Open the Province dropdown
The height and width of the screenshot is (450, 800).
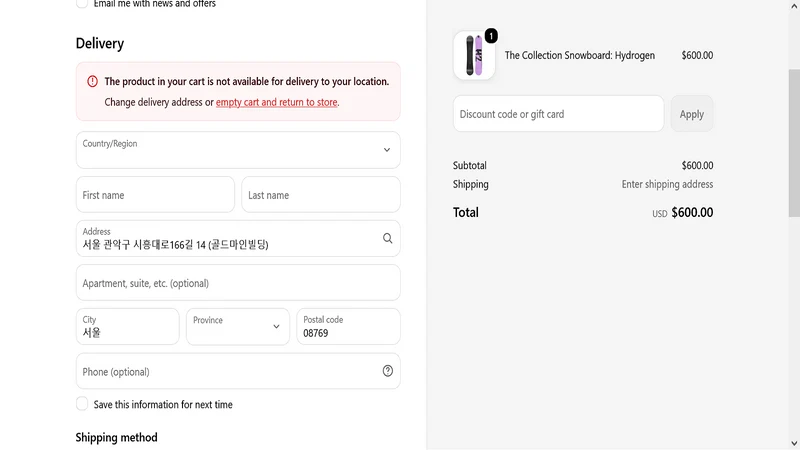tap(238, 327)
